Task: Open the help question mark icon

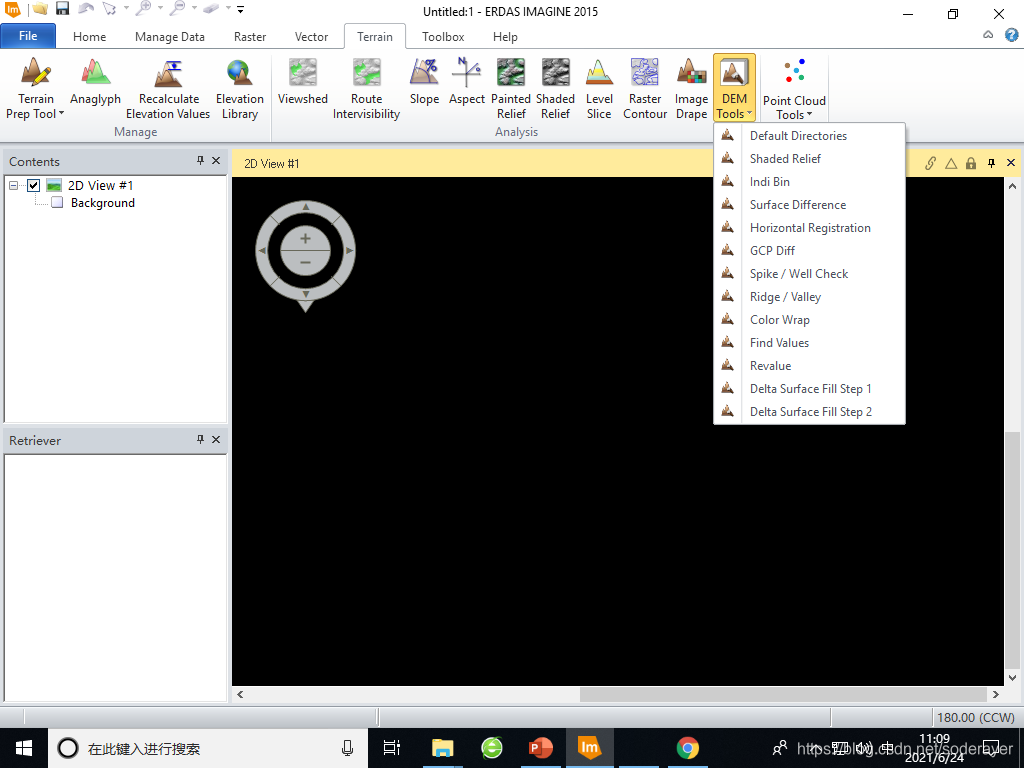Action: 1012,35
